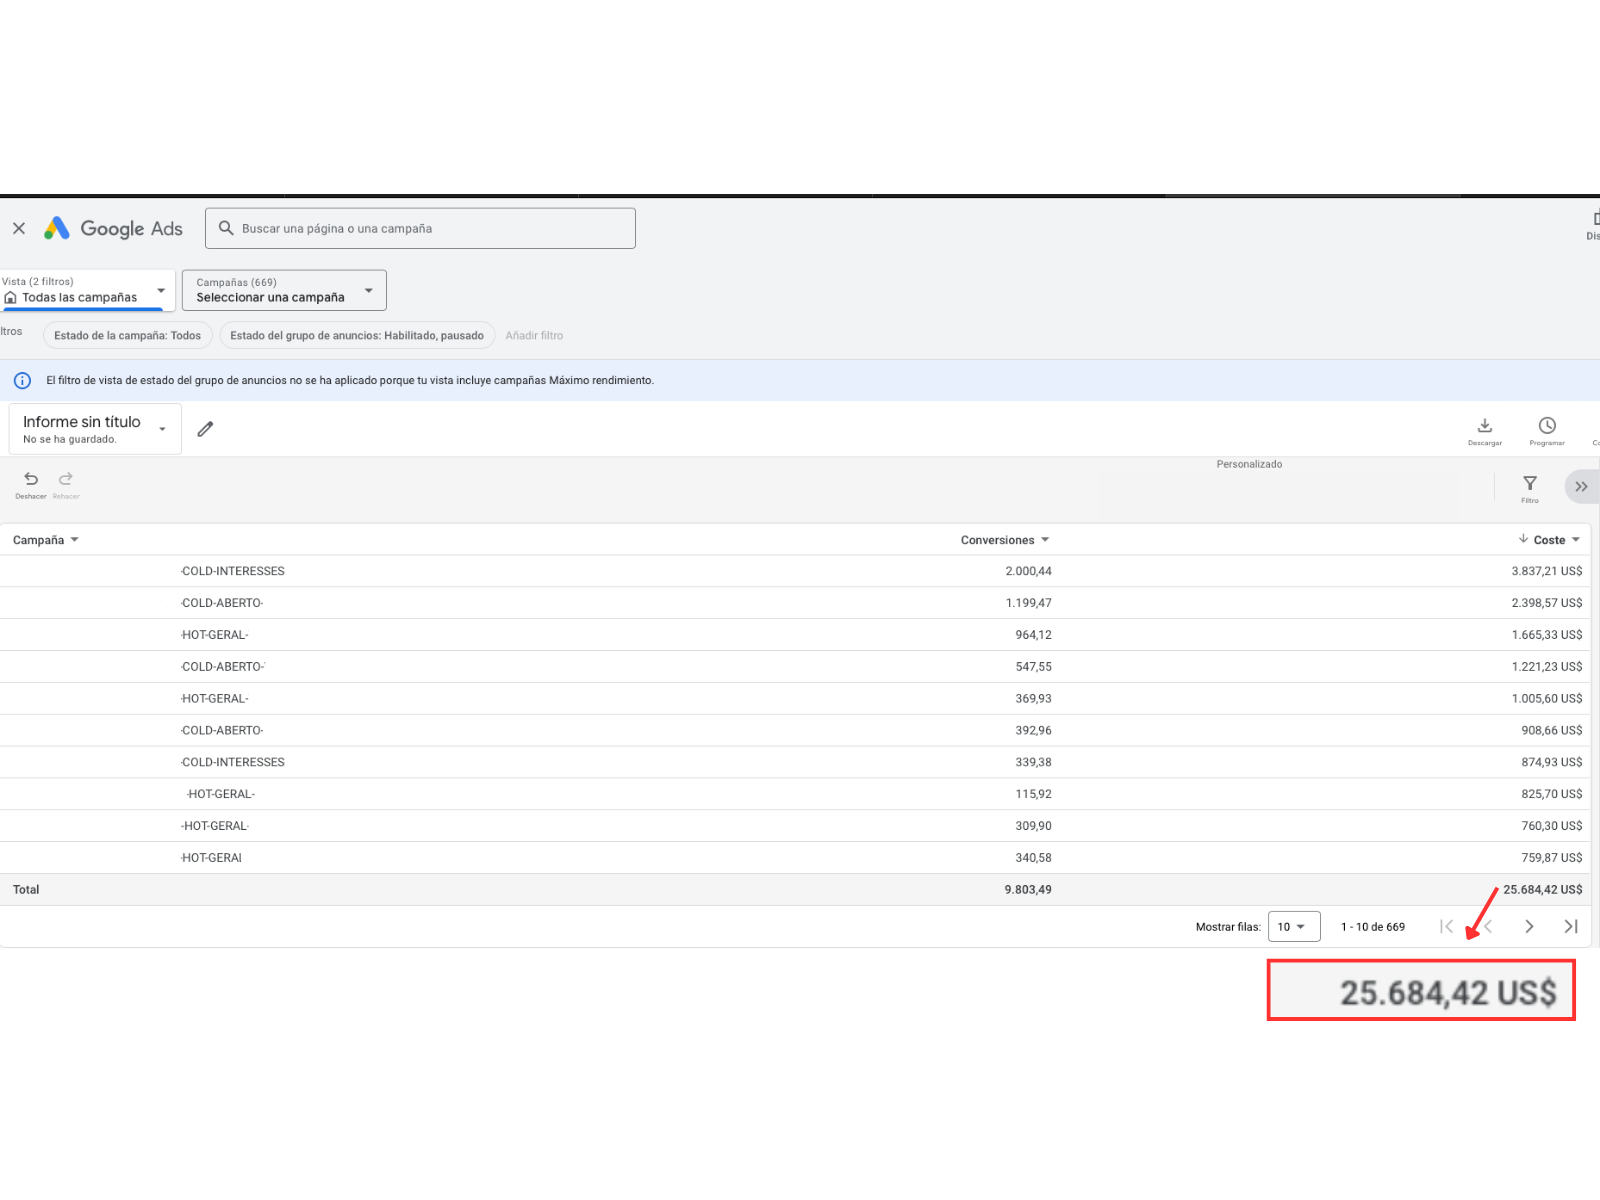
Task: Open the Todas las campañas view dropdown
Action: (88, 291)
